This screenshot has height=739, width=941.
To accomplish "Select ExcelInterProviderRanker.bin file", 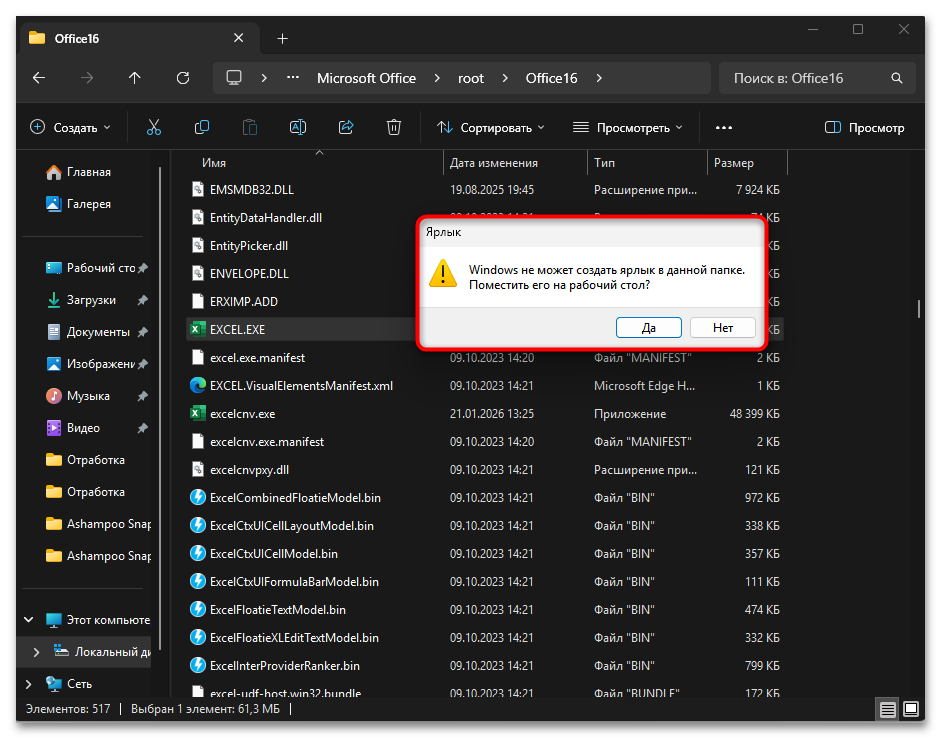I will coord(486,666).
